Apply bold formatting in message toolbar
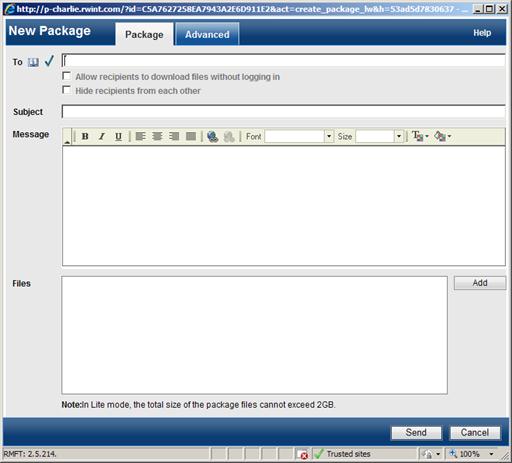This screenshot has height=463, width=512. coord(85,136)
